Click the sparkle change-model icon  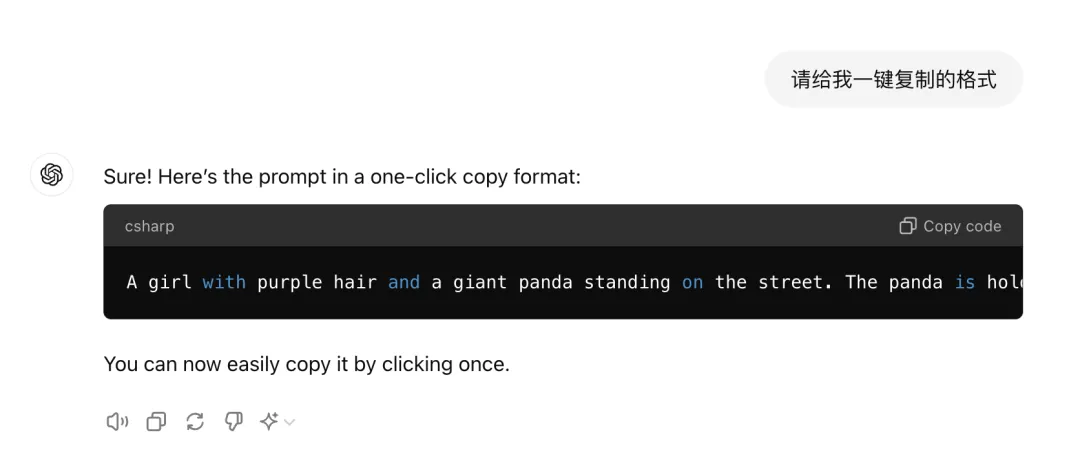coord(269,422)
